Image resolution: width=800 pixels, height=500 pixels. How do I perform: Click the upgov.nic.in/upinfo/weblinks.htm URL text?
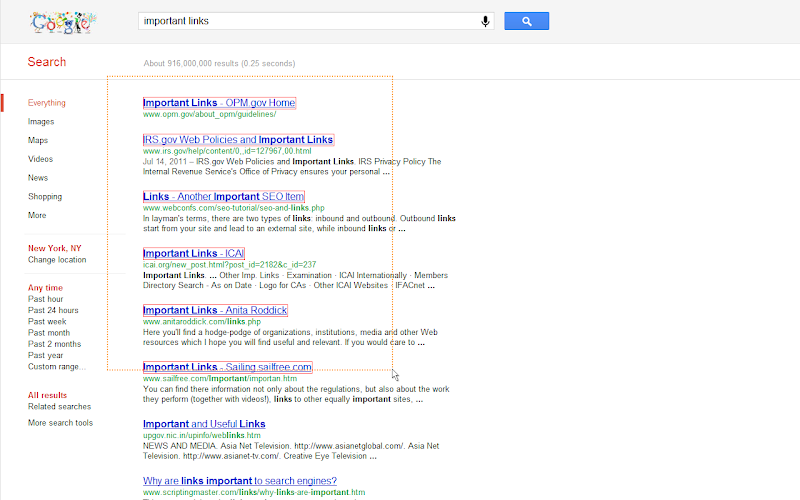pos(202,436)
